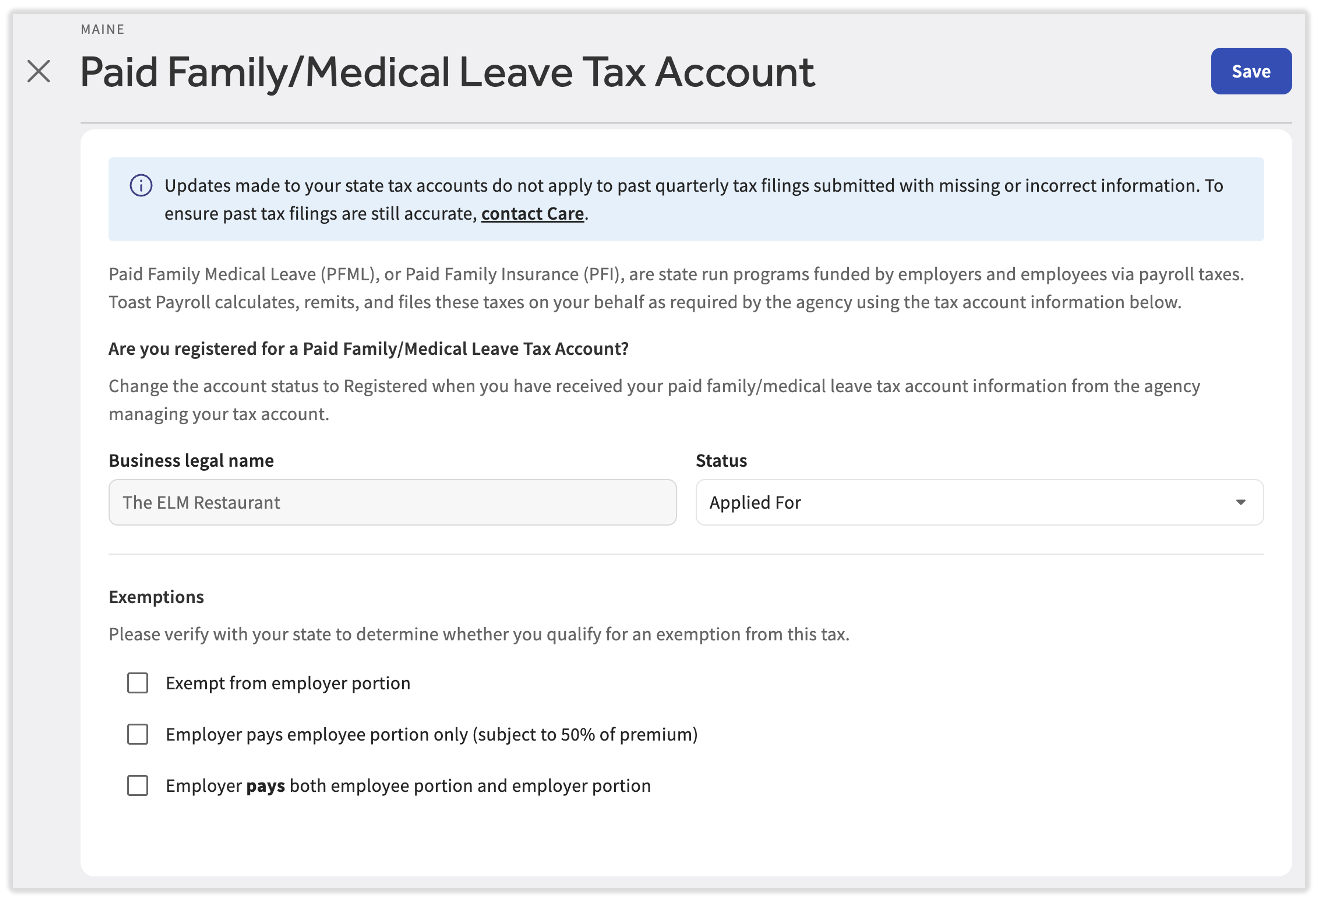Click the PFML program description paragraph
Image resolution: width=1318 pixels, height=902 pixels.
676,288
